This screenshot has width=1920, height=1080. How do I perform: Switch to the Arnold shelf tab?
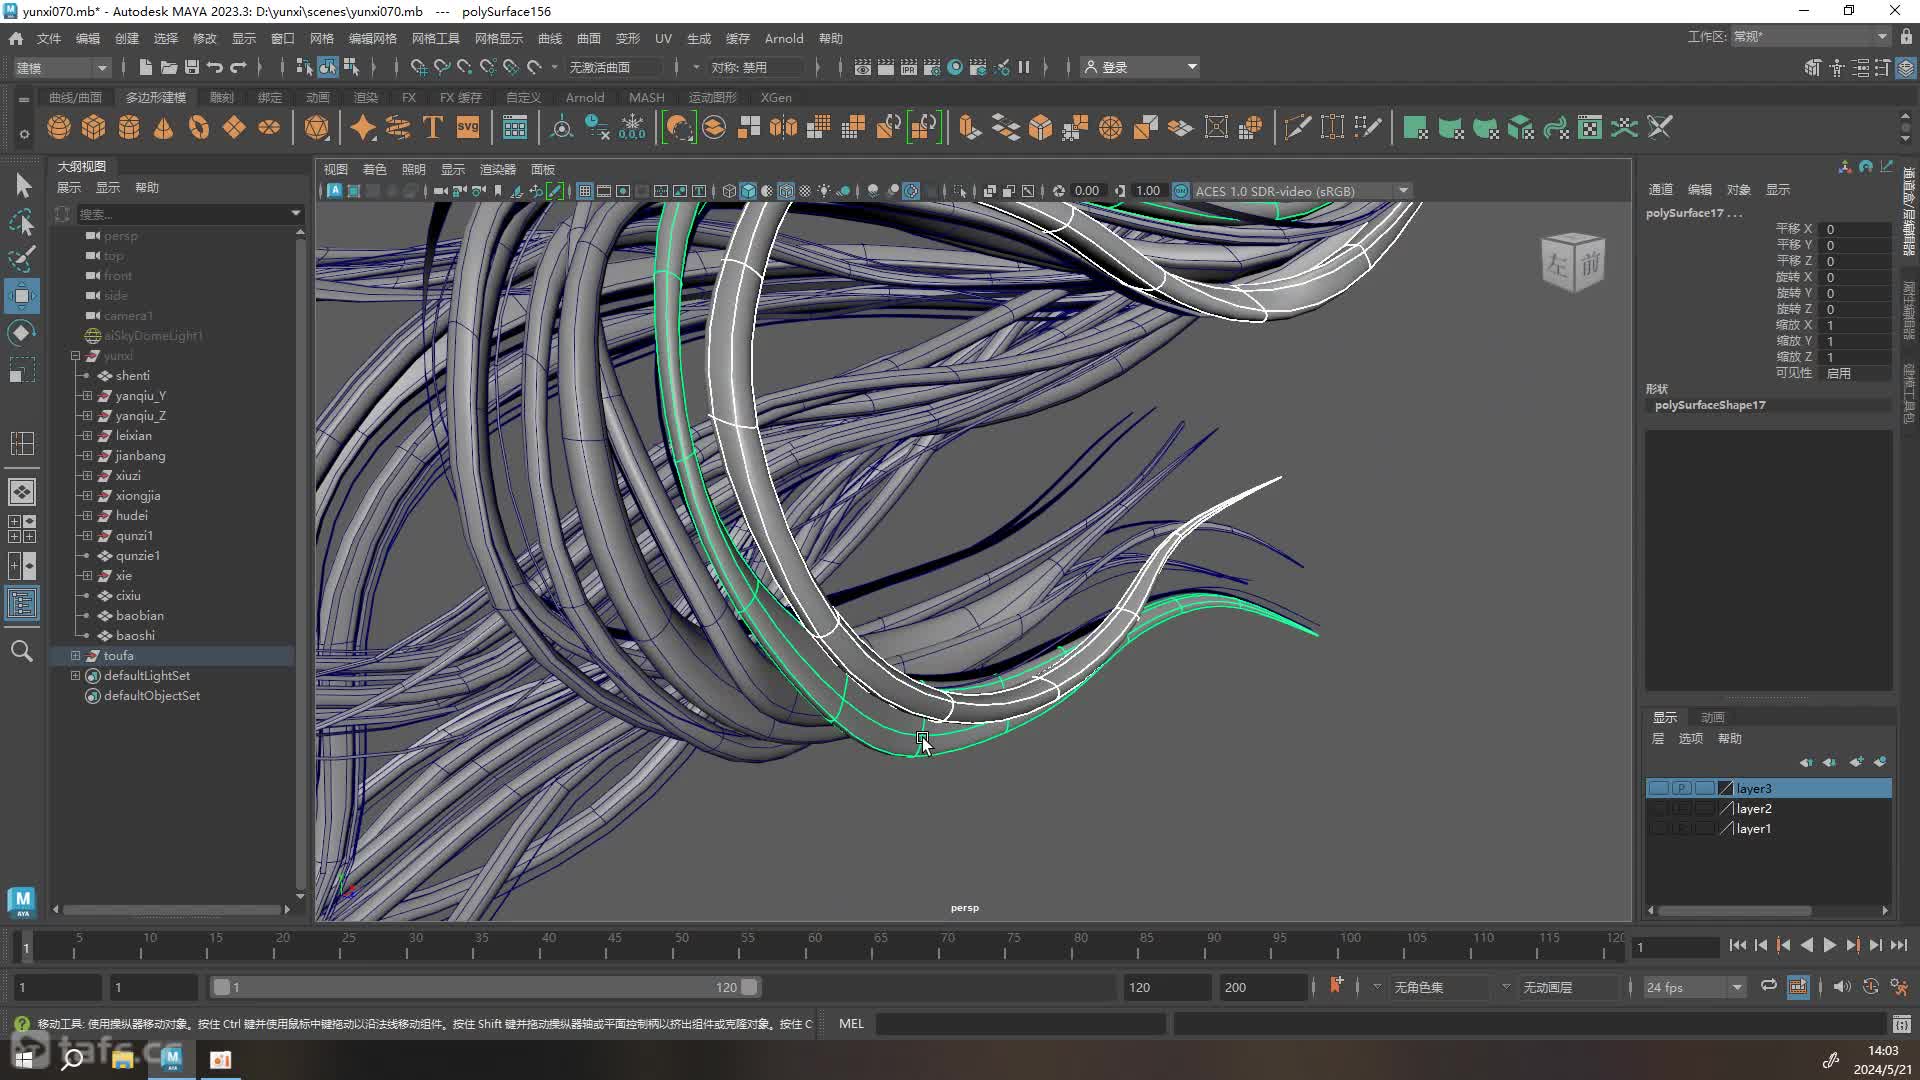click(585, 97)
